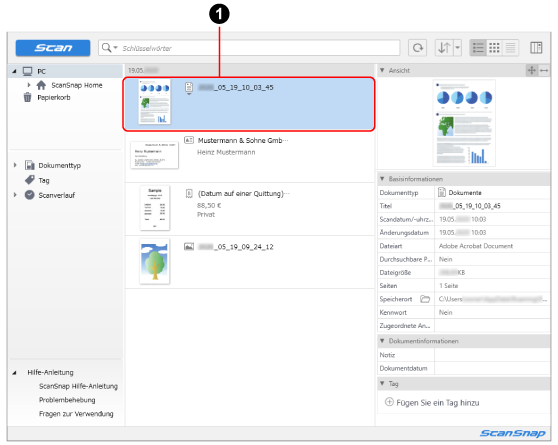558x445 pixels.
Task: Switch to compact details list view
Action: pos(510,48)
